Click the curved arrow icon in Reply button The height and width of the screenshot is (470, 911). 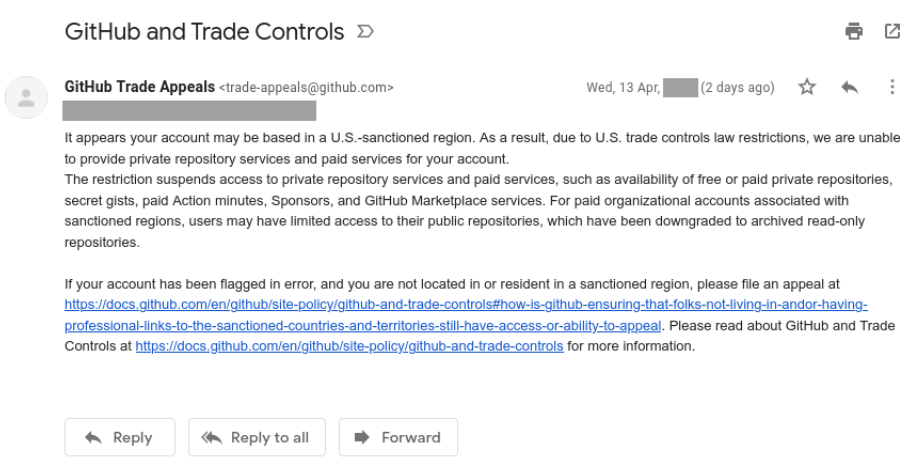pyautogui.click(x=93, y=437)
